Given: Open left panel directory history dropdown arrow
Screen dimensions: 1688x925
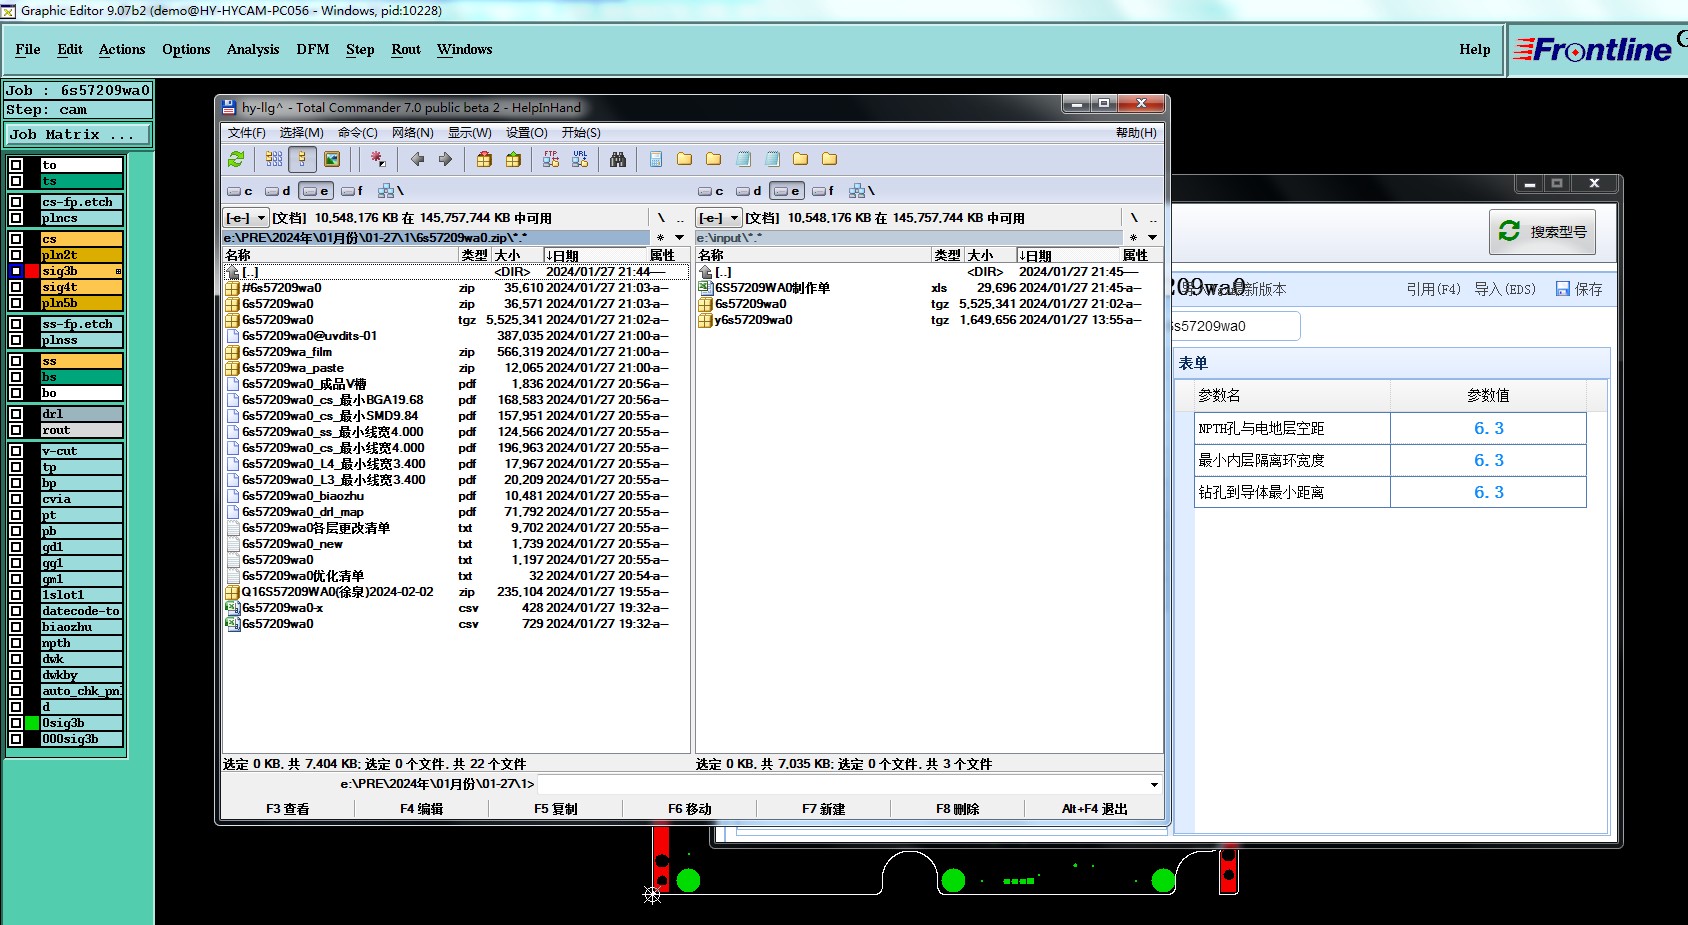Looking at the screenshot, I should [680, 238].
